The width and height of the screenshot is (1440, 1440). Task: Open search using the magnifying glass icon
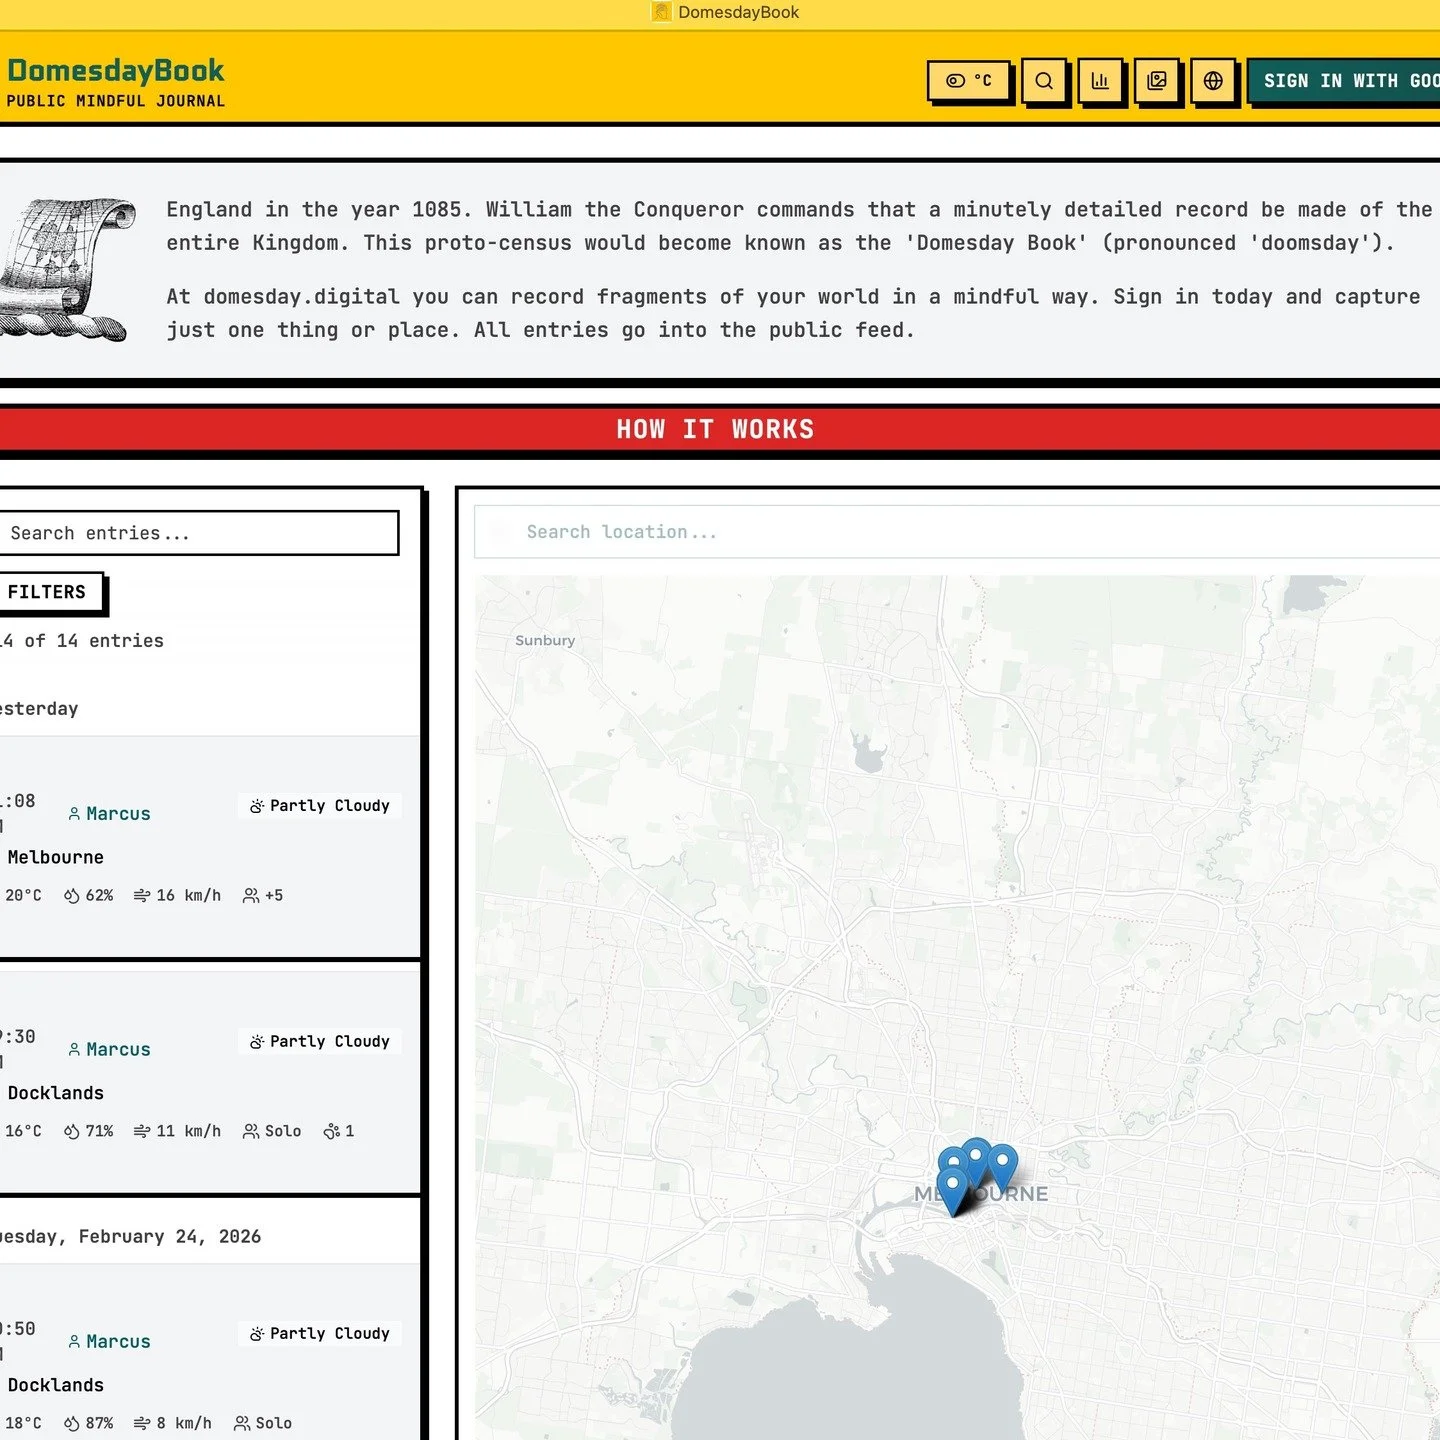1045,83
